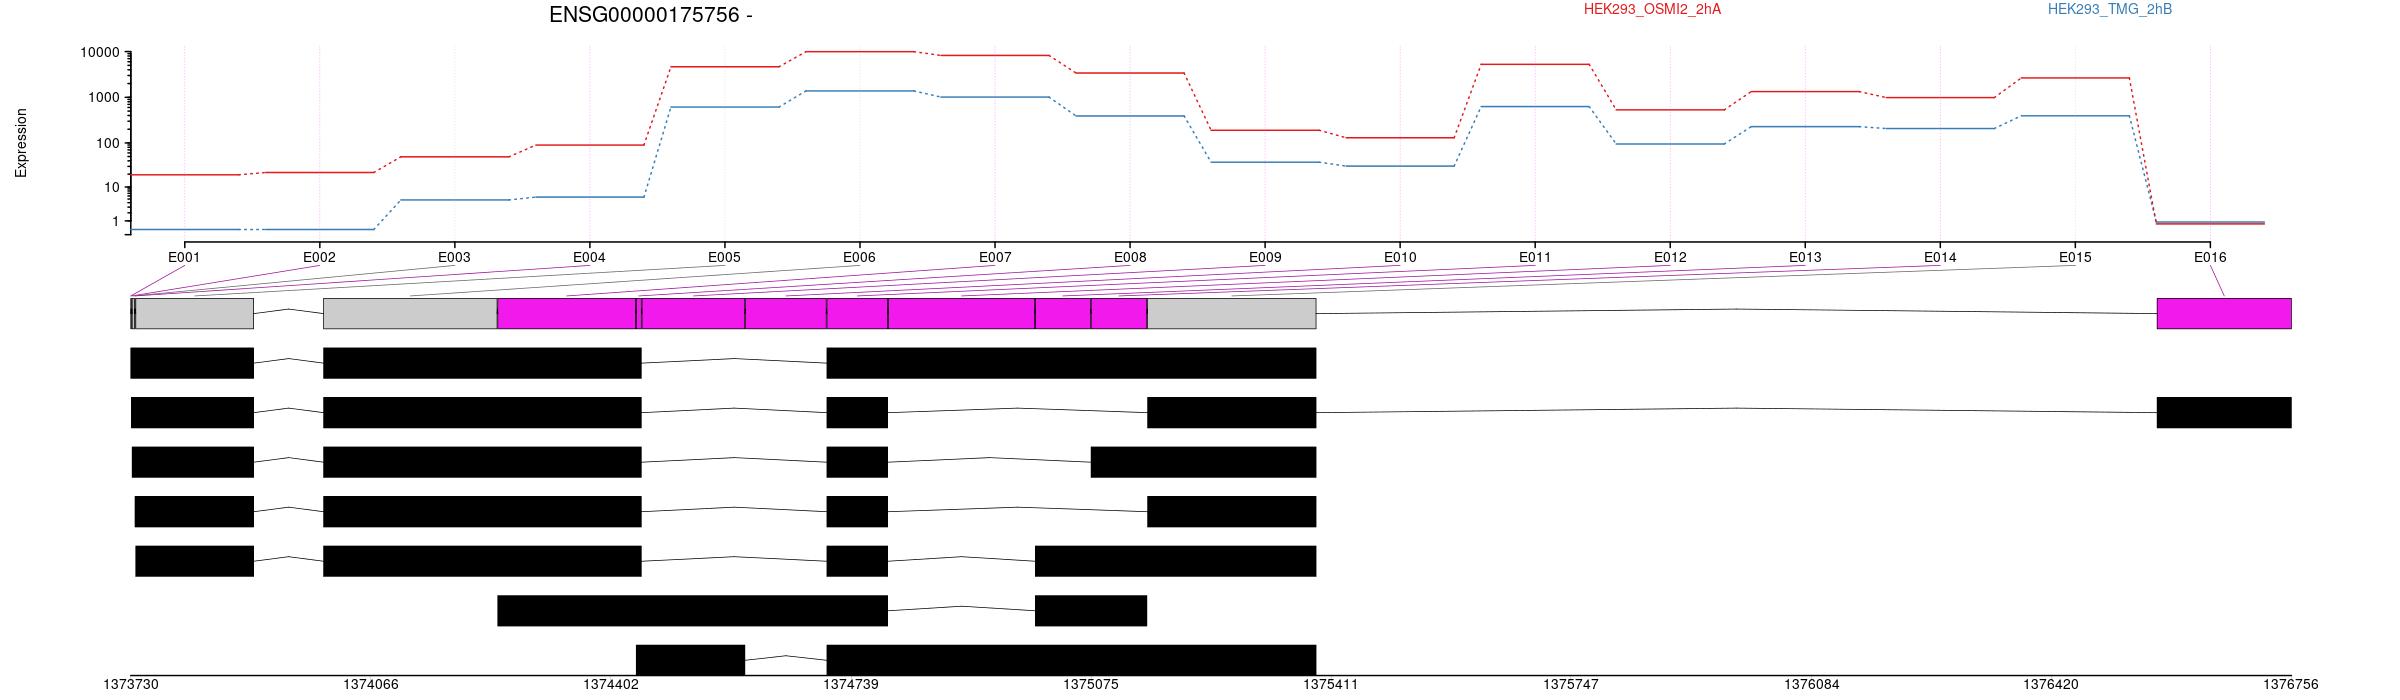Click exon label E002
Viewport: 2400px width, 700px height.
(319, 257)
